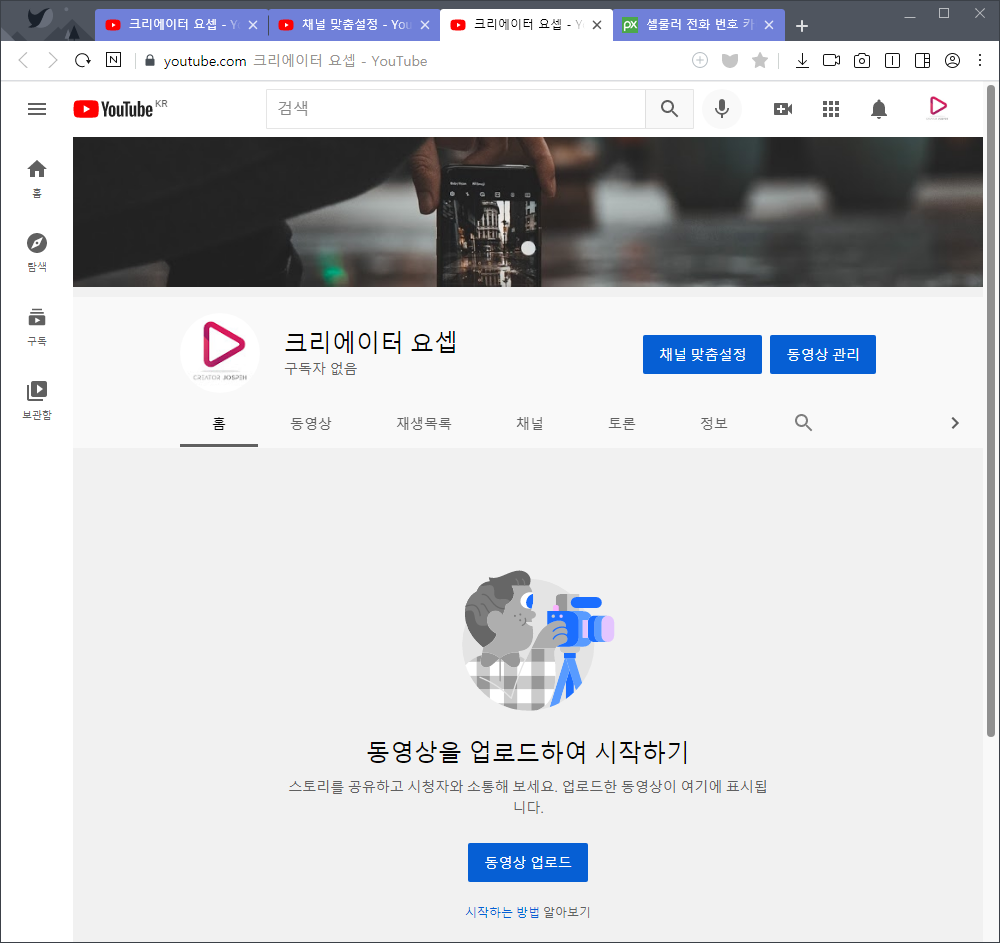
Task: Click the lock site info icon
Action: 150,61
